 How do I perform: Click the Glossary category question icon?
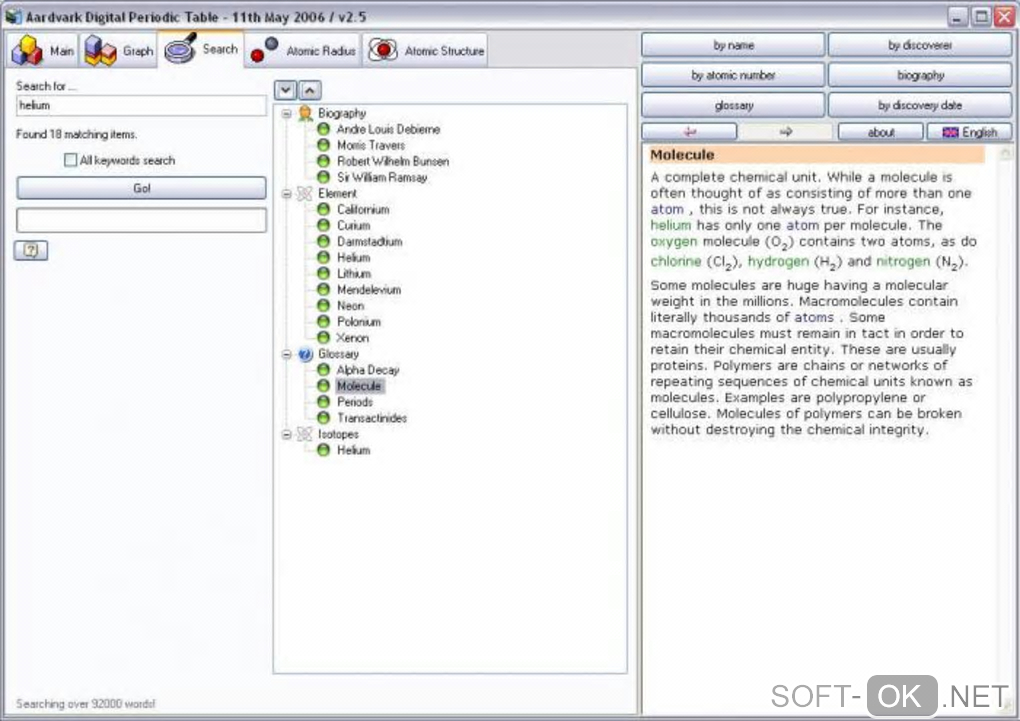tap(305, 354)
